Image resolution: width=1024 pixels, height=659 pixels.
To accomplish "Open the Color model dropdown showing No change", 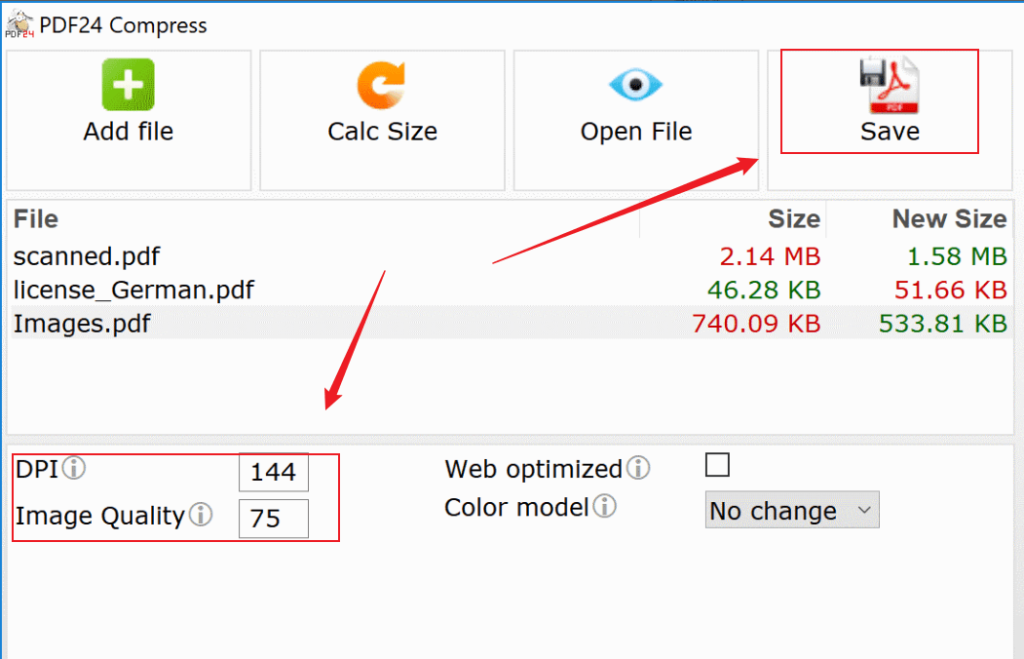I will 791,510.
